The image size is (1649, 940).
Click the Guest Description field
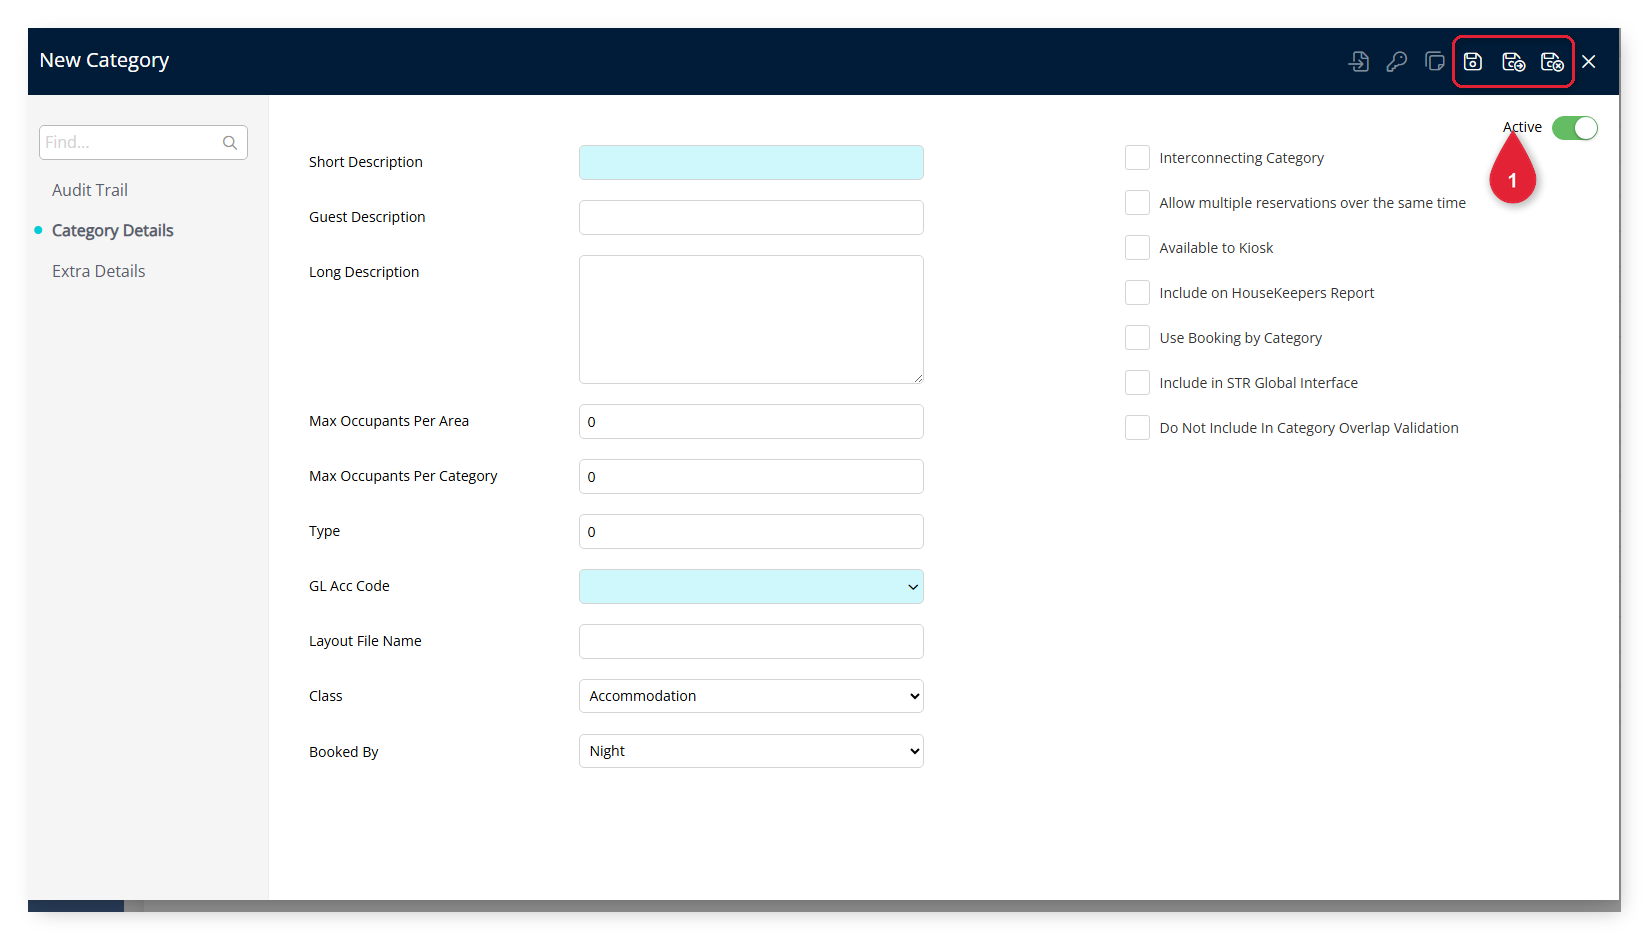click(751, 218)
